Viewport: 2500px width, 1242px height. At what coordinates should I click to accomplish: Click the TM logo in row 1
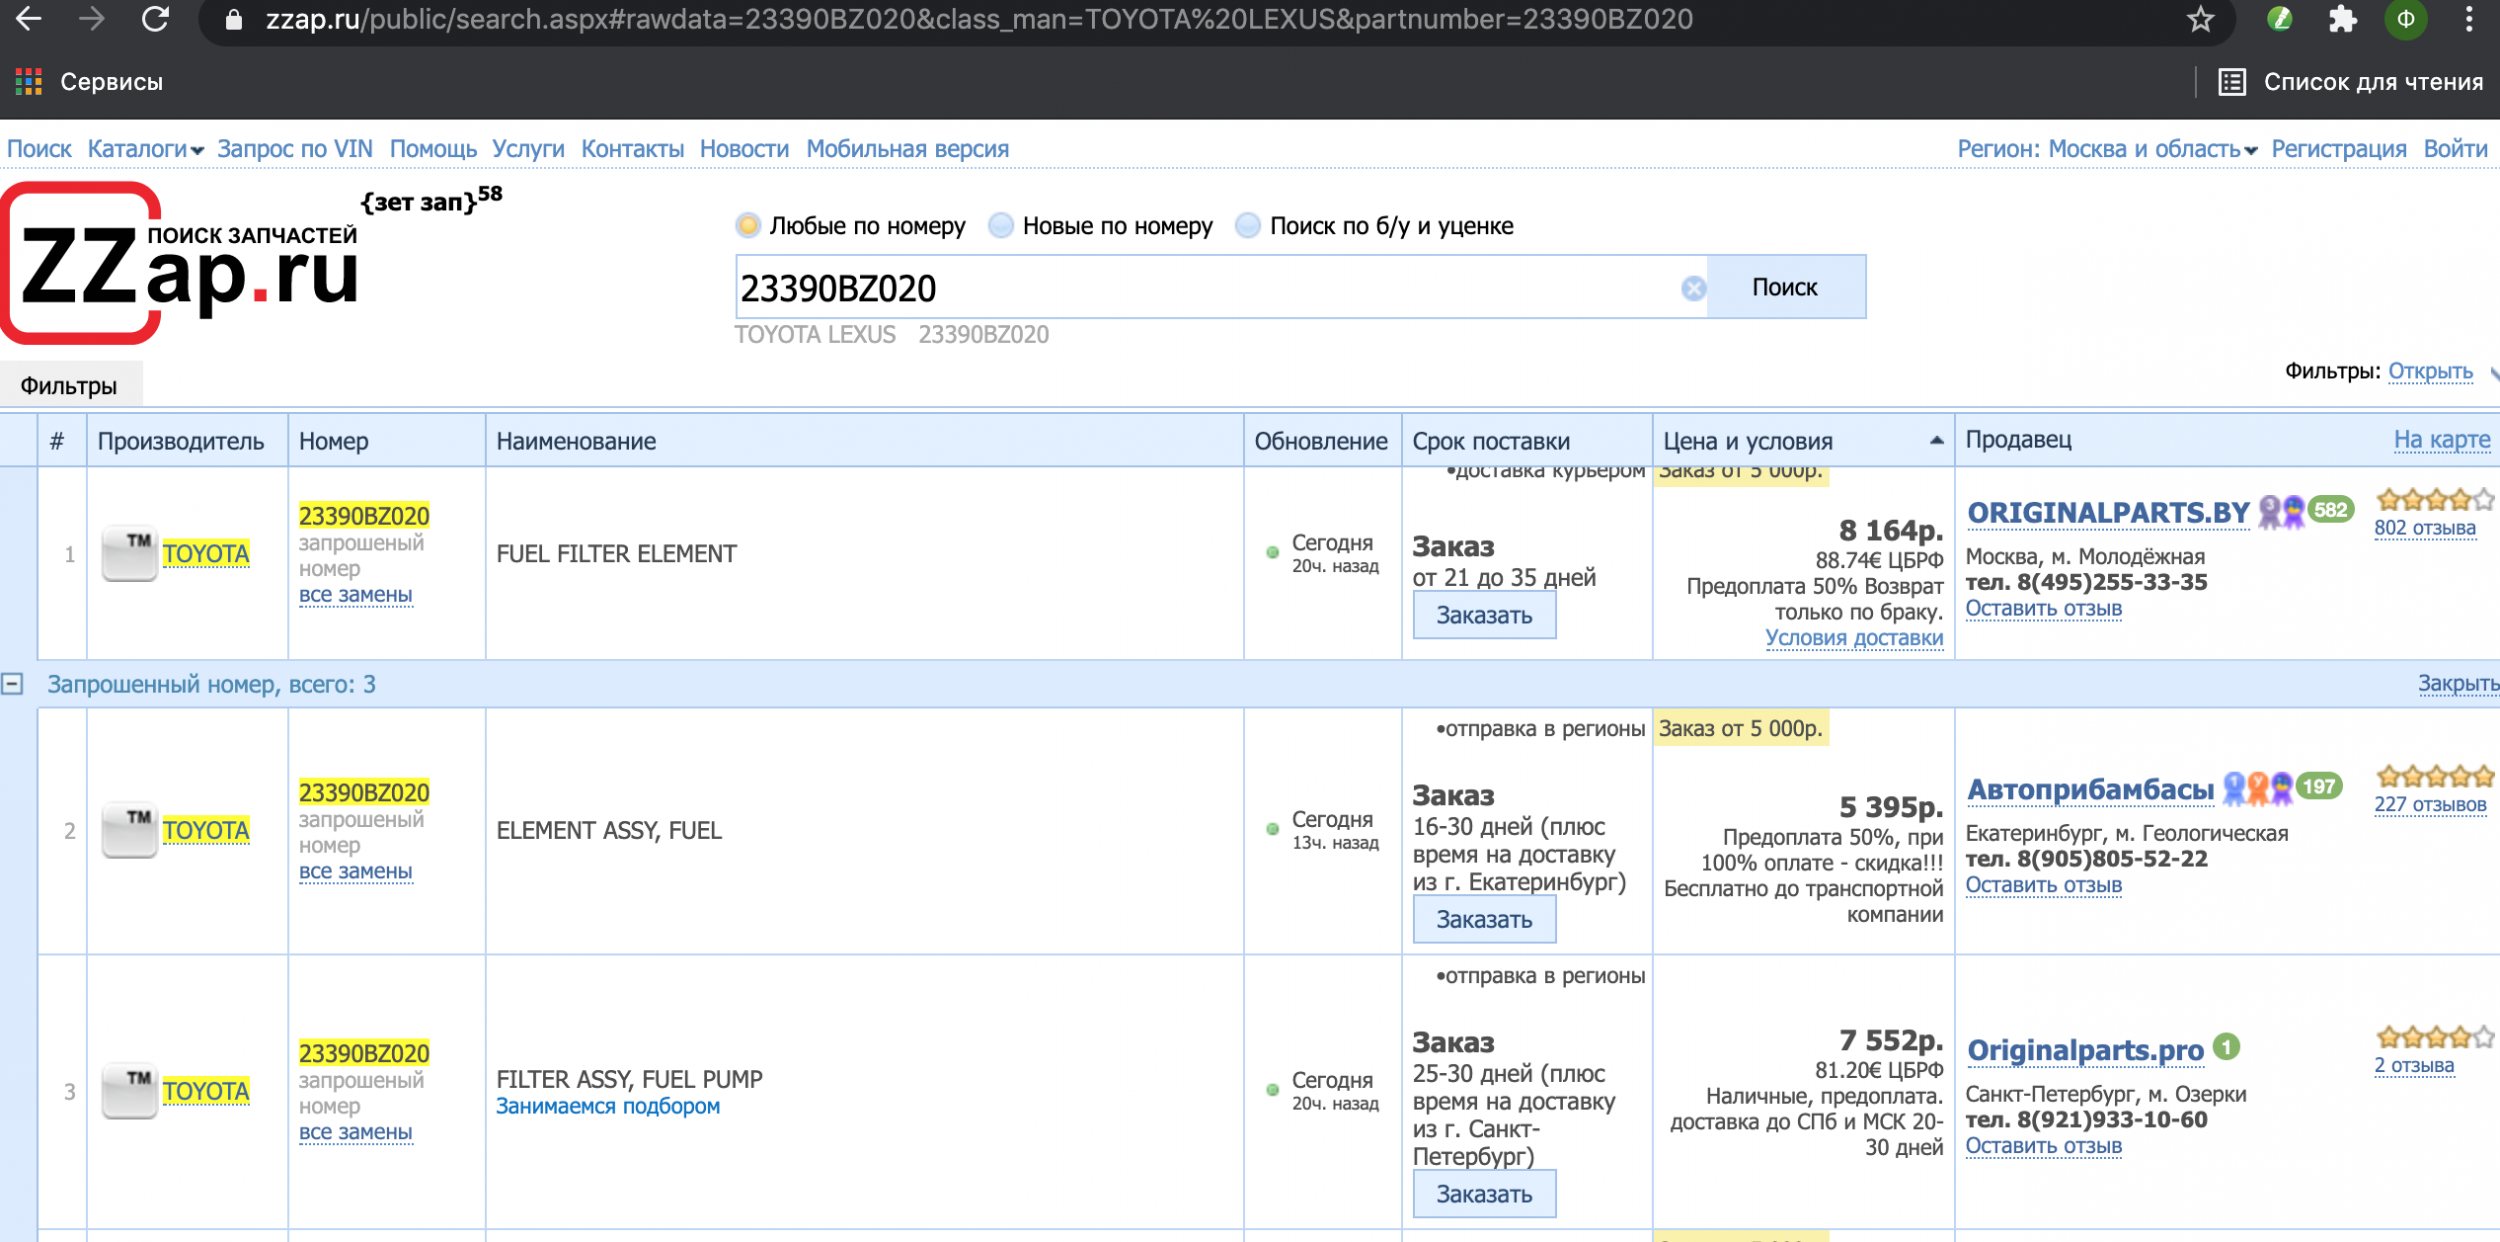(129, 553)
